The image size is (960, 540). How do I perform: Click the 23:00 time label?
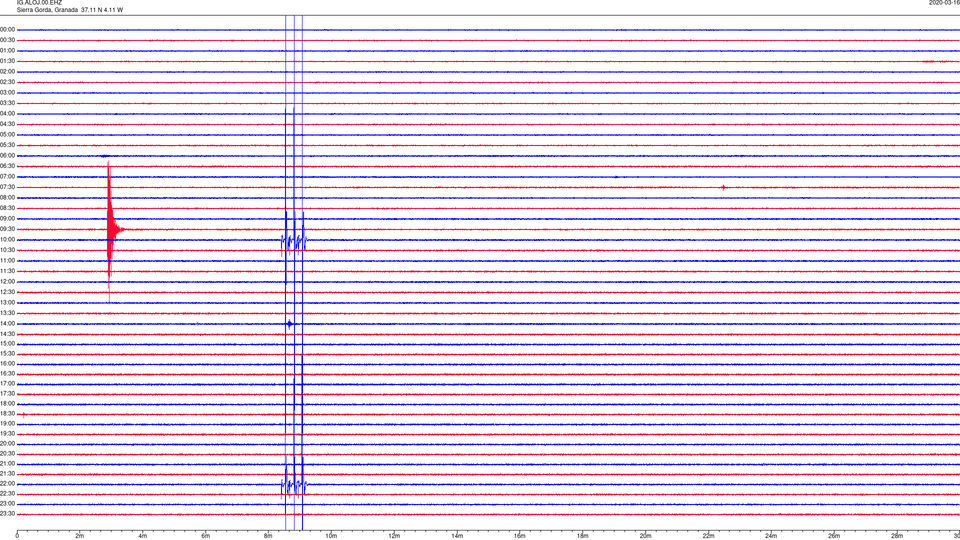[x=7, y=504]
